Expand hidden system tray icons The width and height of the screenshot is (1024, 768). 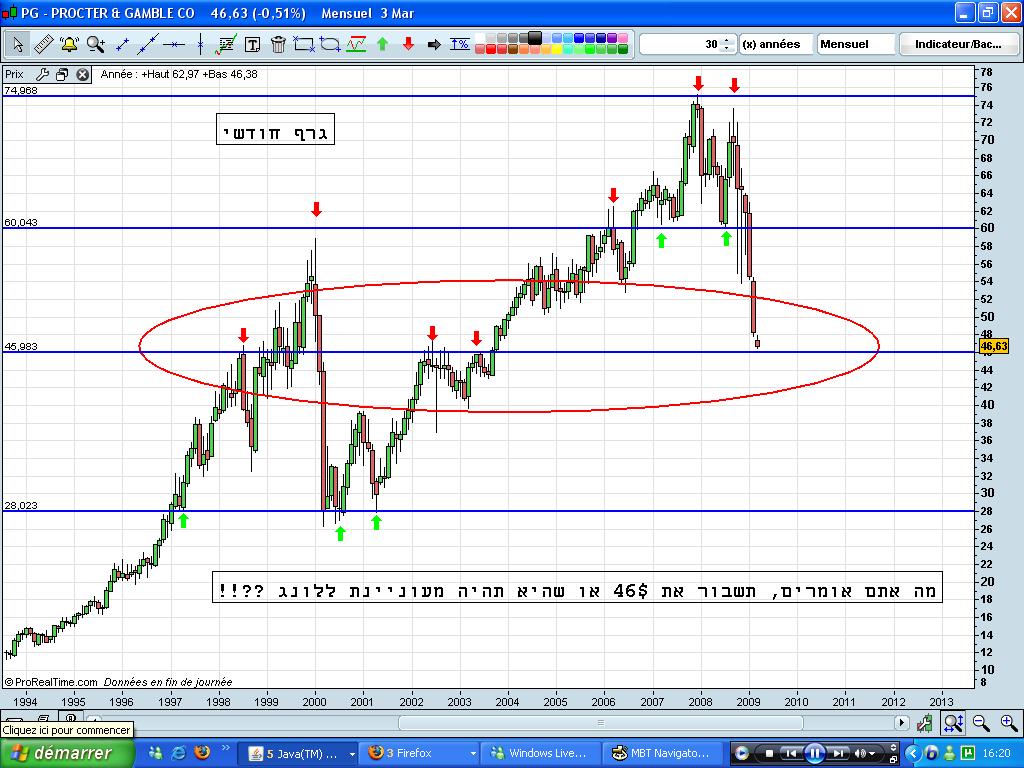tap(913, 753)
